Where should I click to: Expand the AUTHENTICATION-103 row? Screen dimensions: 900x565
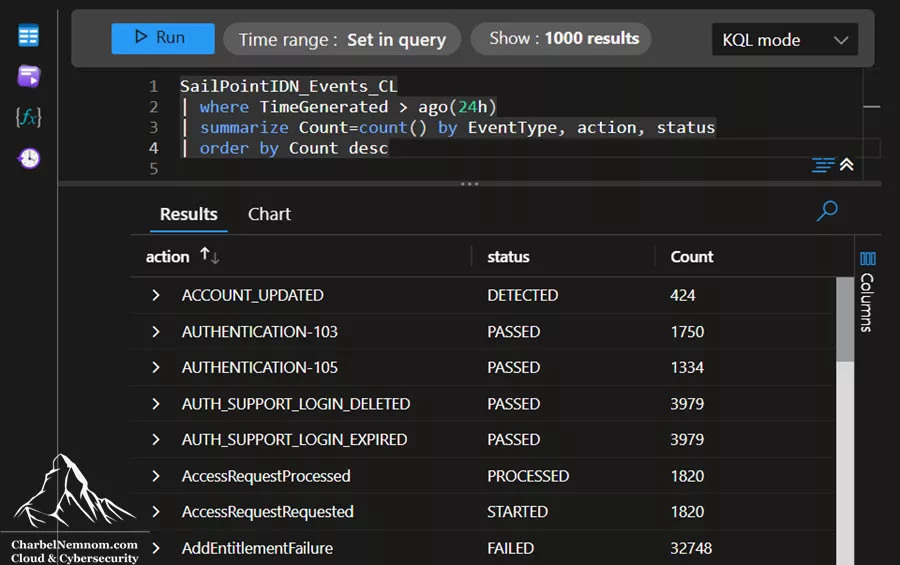(x=156, y=332)
